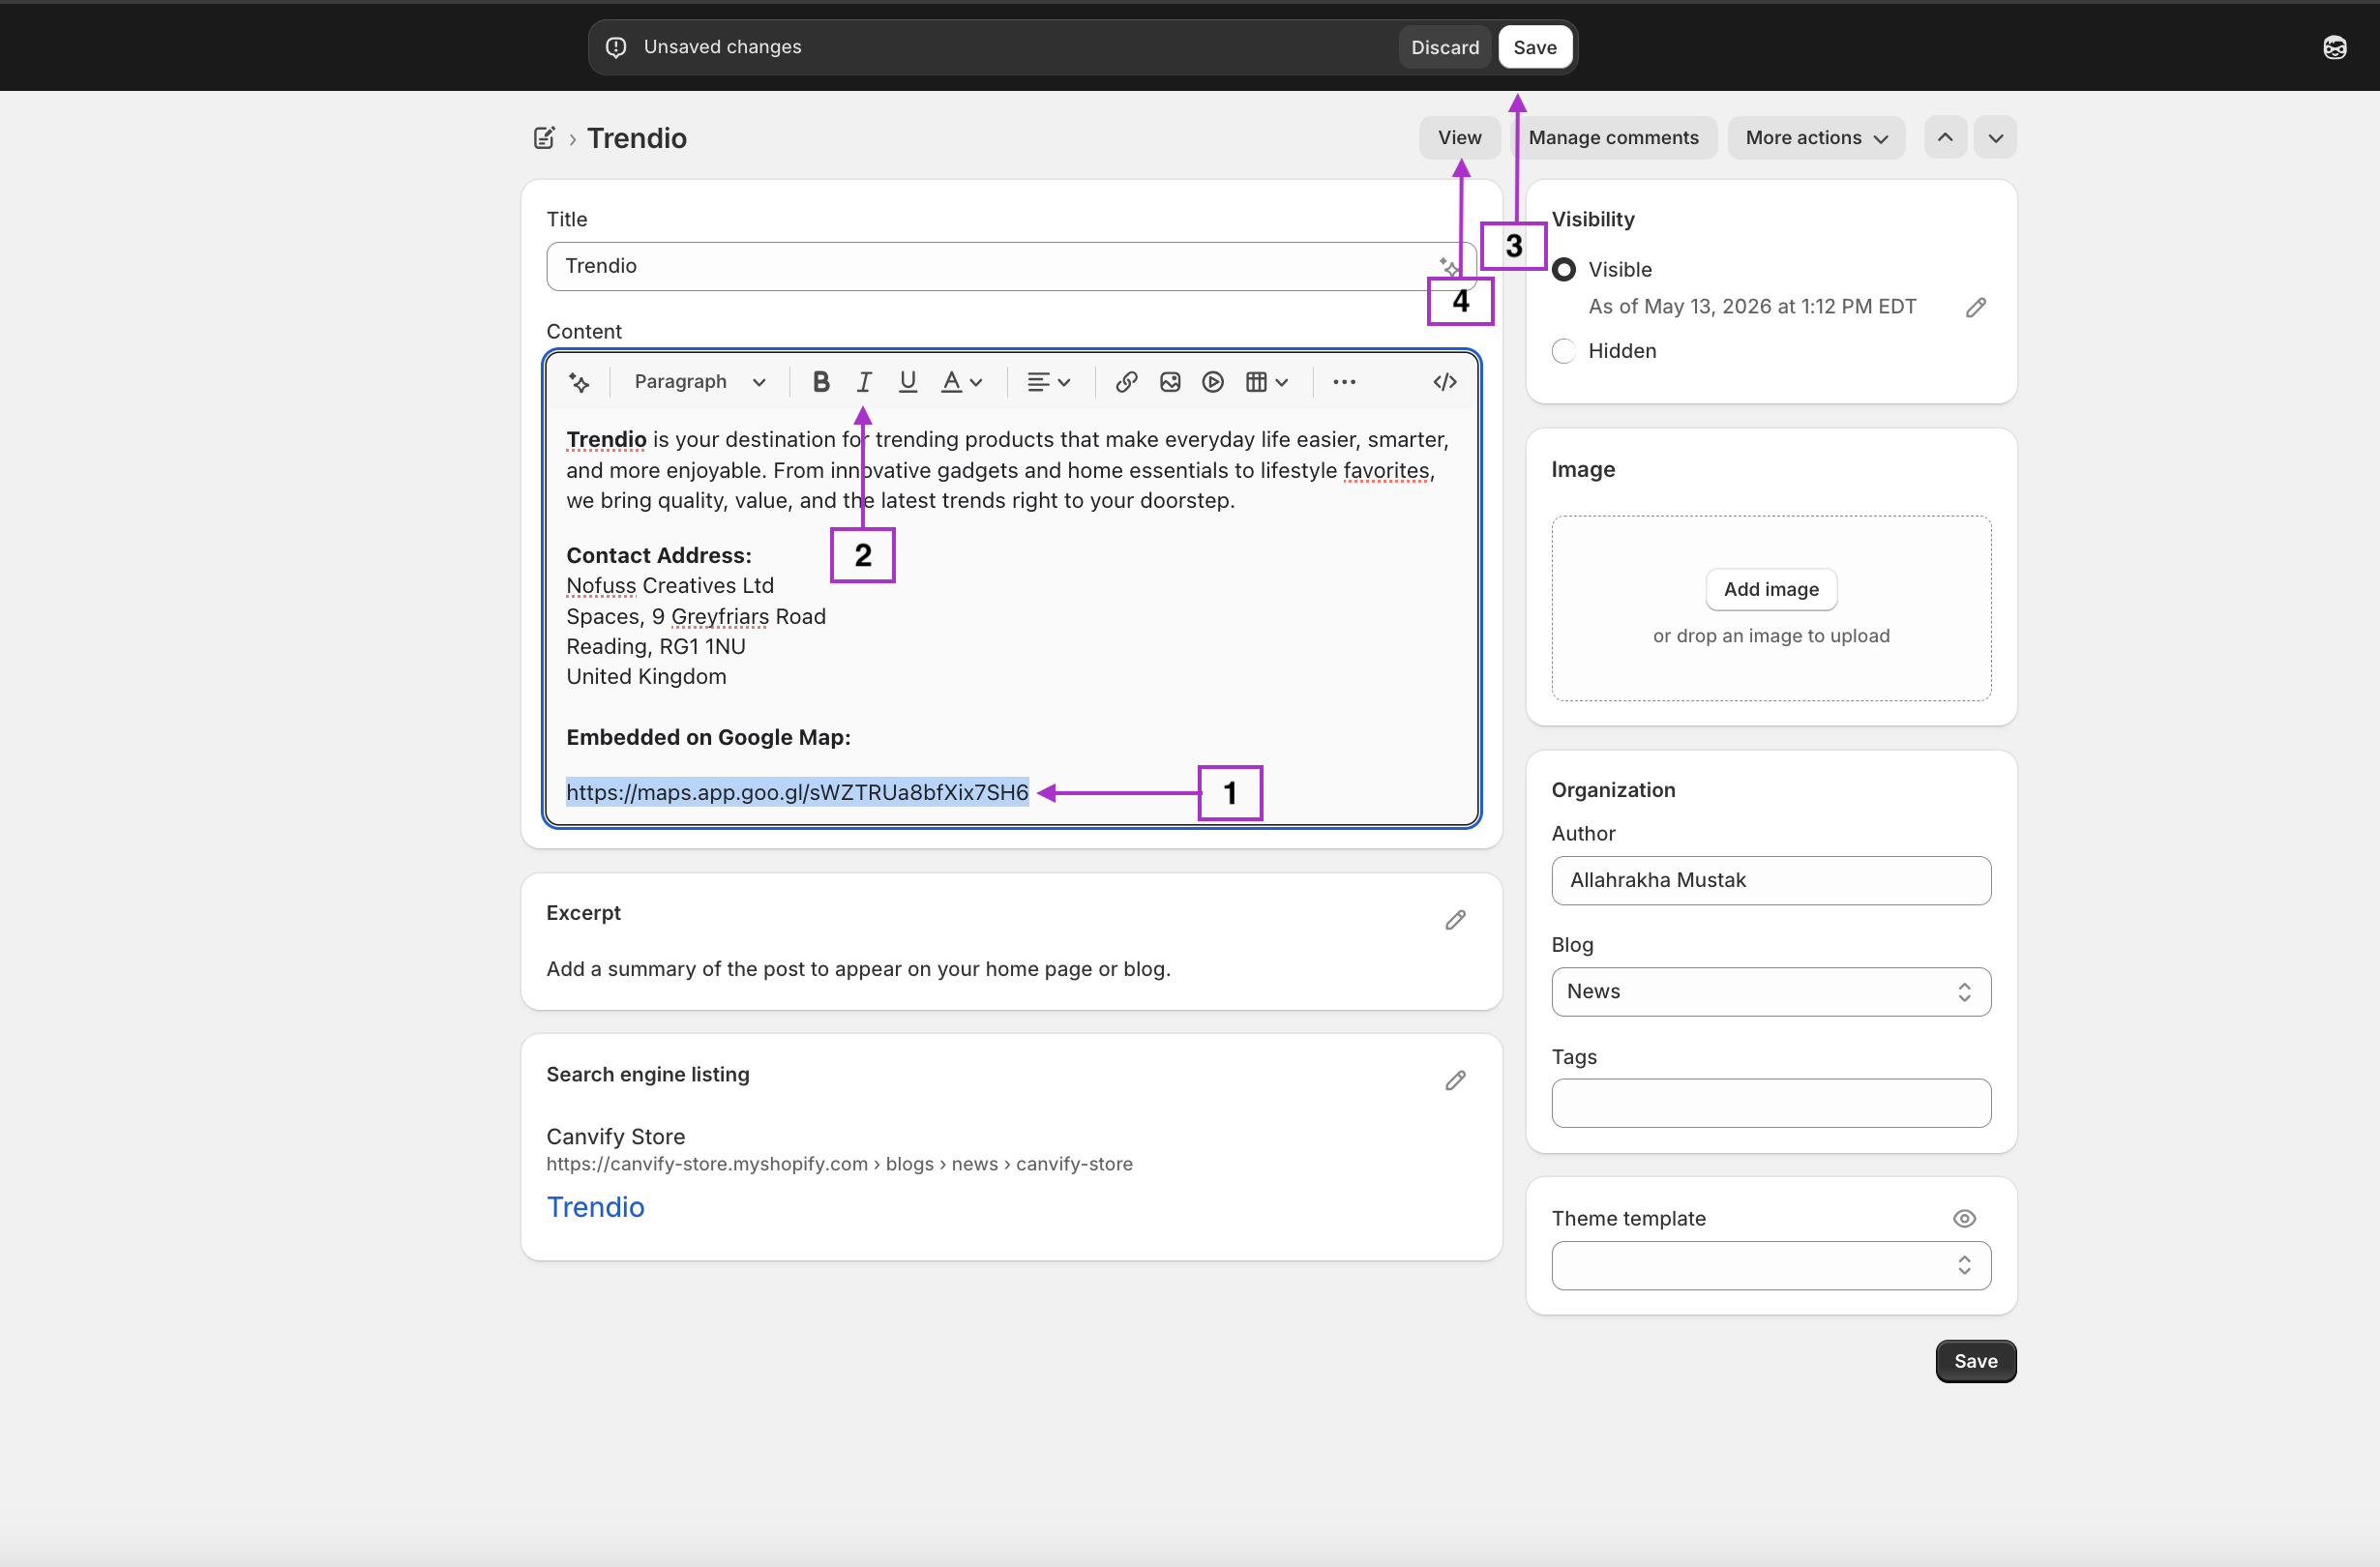Click 'Canvify Store' listing name

(x=615, y=1137)
